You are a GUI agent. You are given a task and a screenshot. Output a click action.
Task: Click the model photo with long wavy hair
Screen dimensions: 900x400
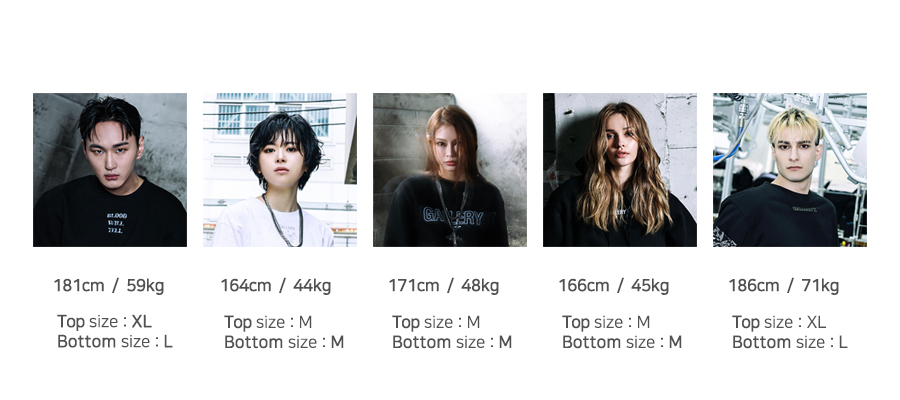tap(620, 170)
